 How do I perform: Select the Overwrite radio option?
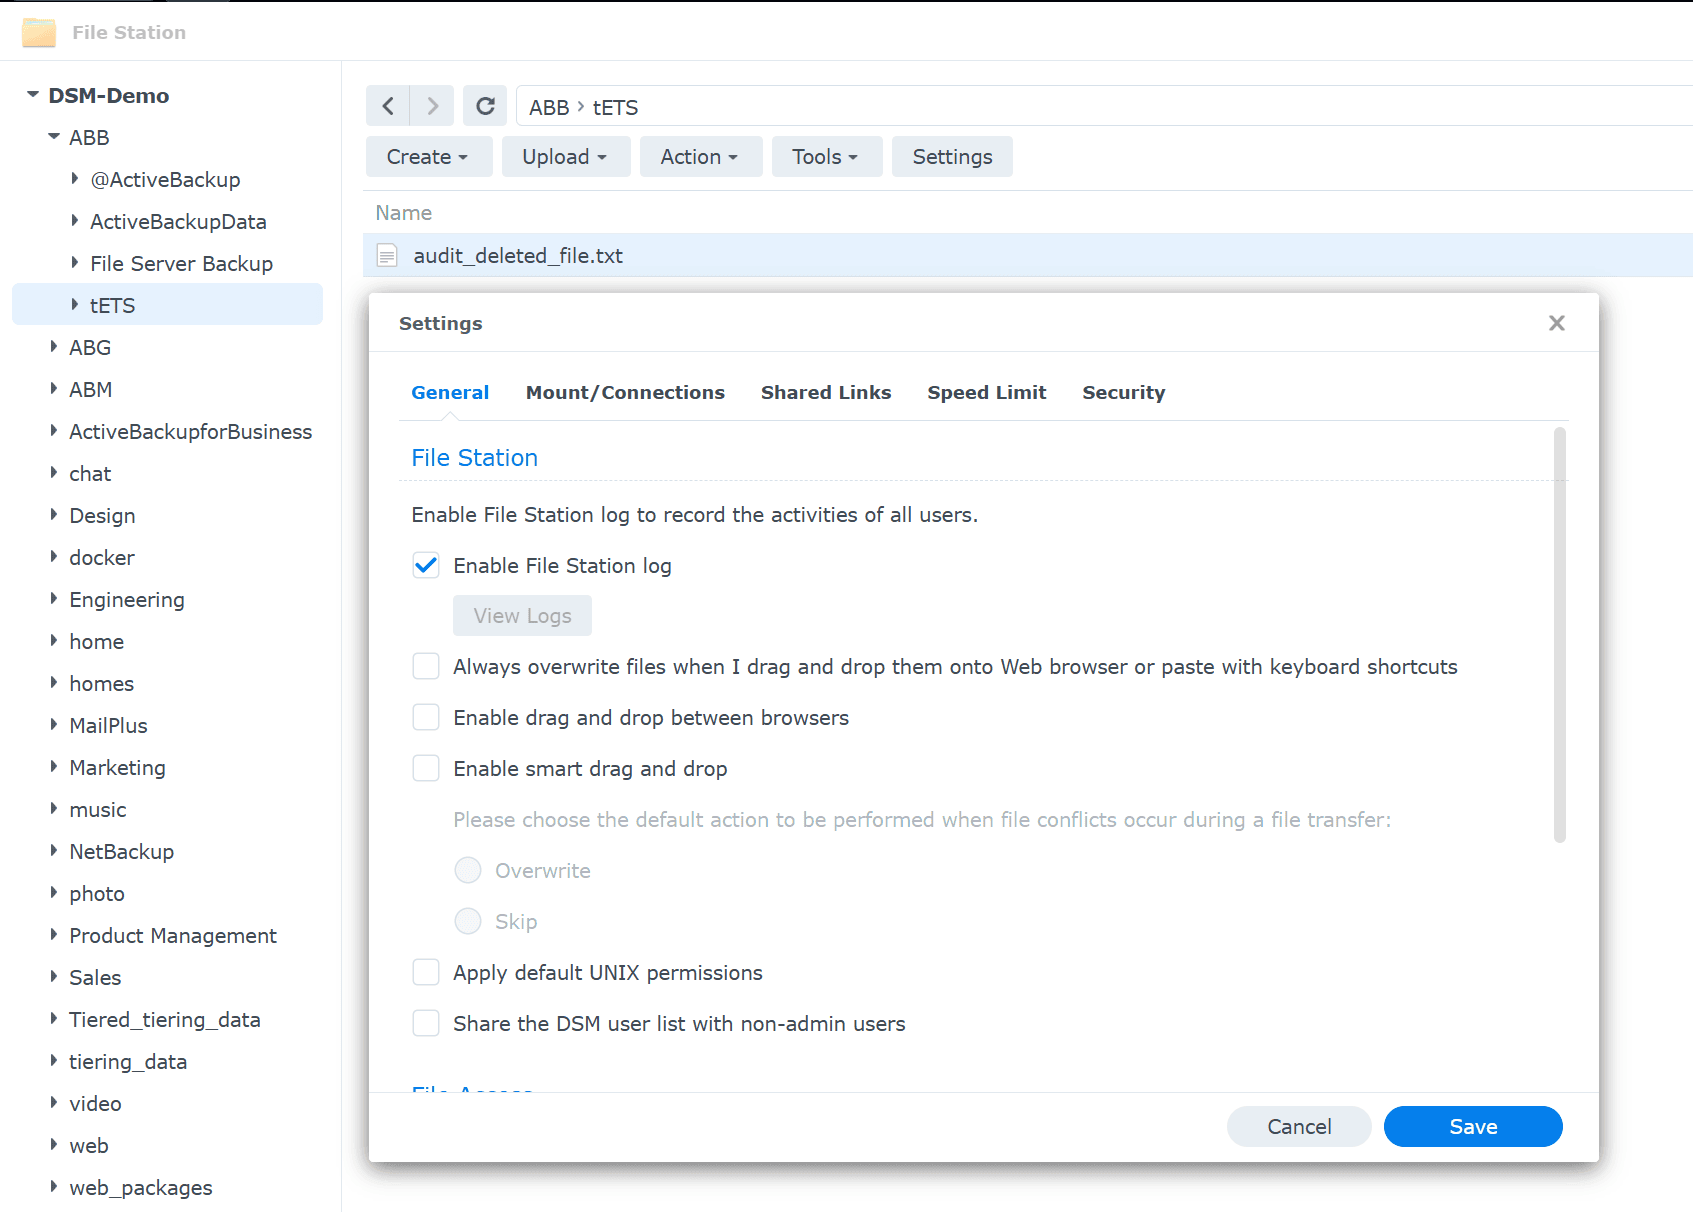468,871
